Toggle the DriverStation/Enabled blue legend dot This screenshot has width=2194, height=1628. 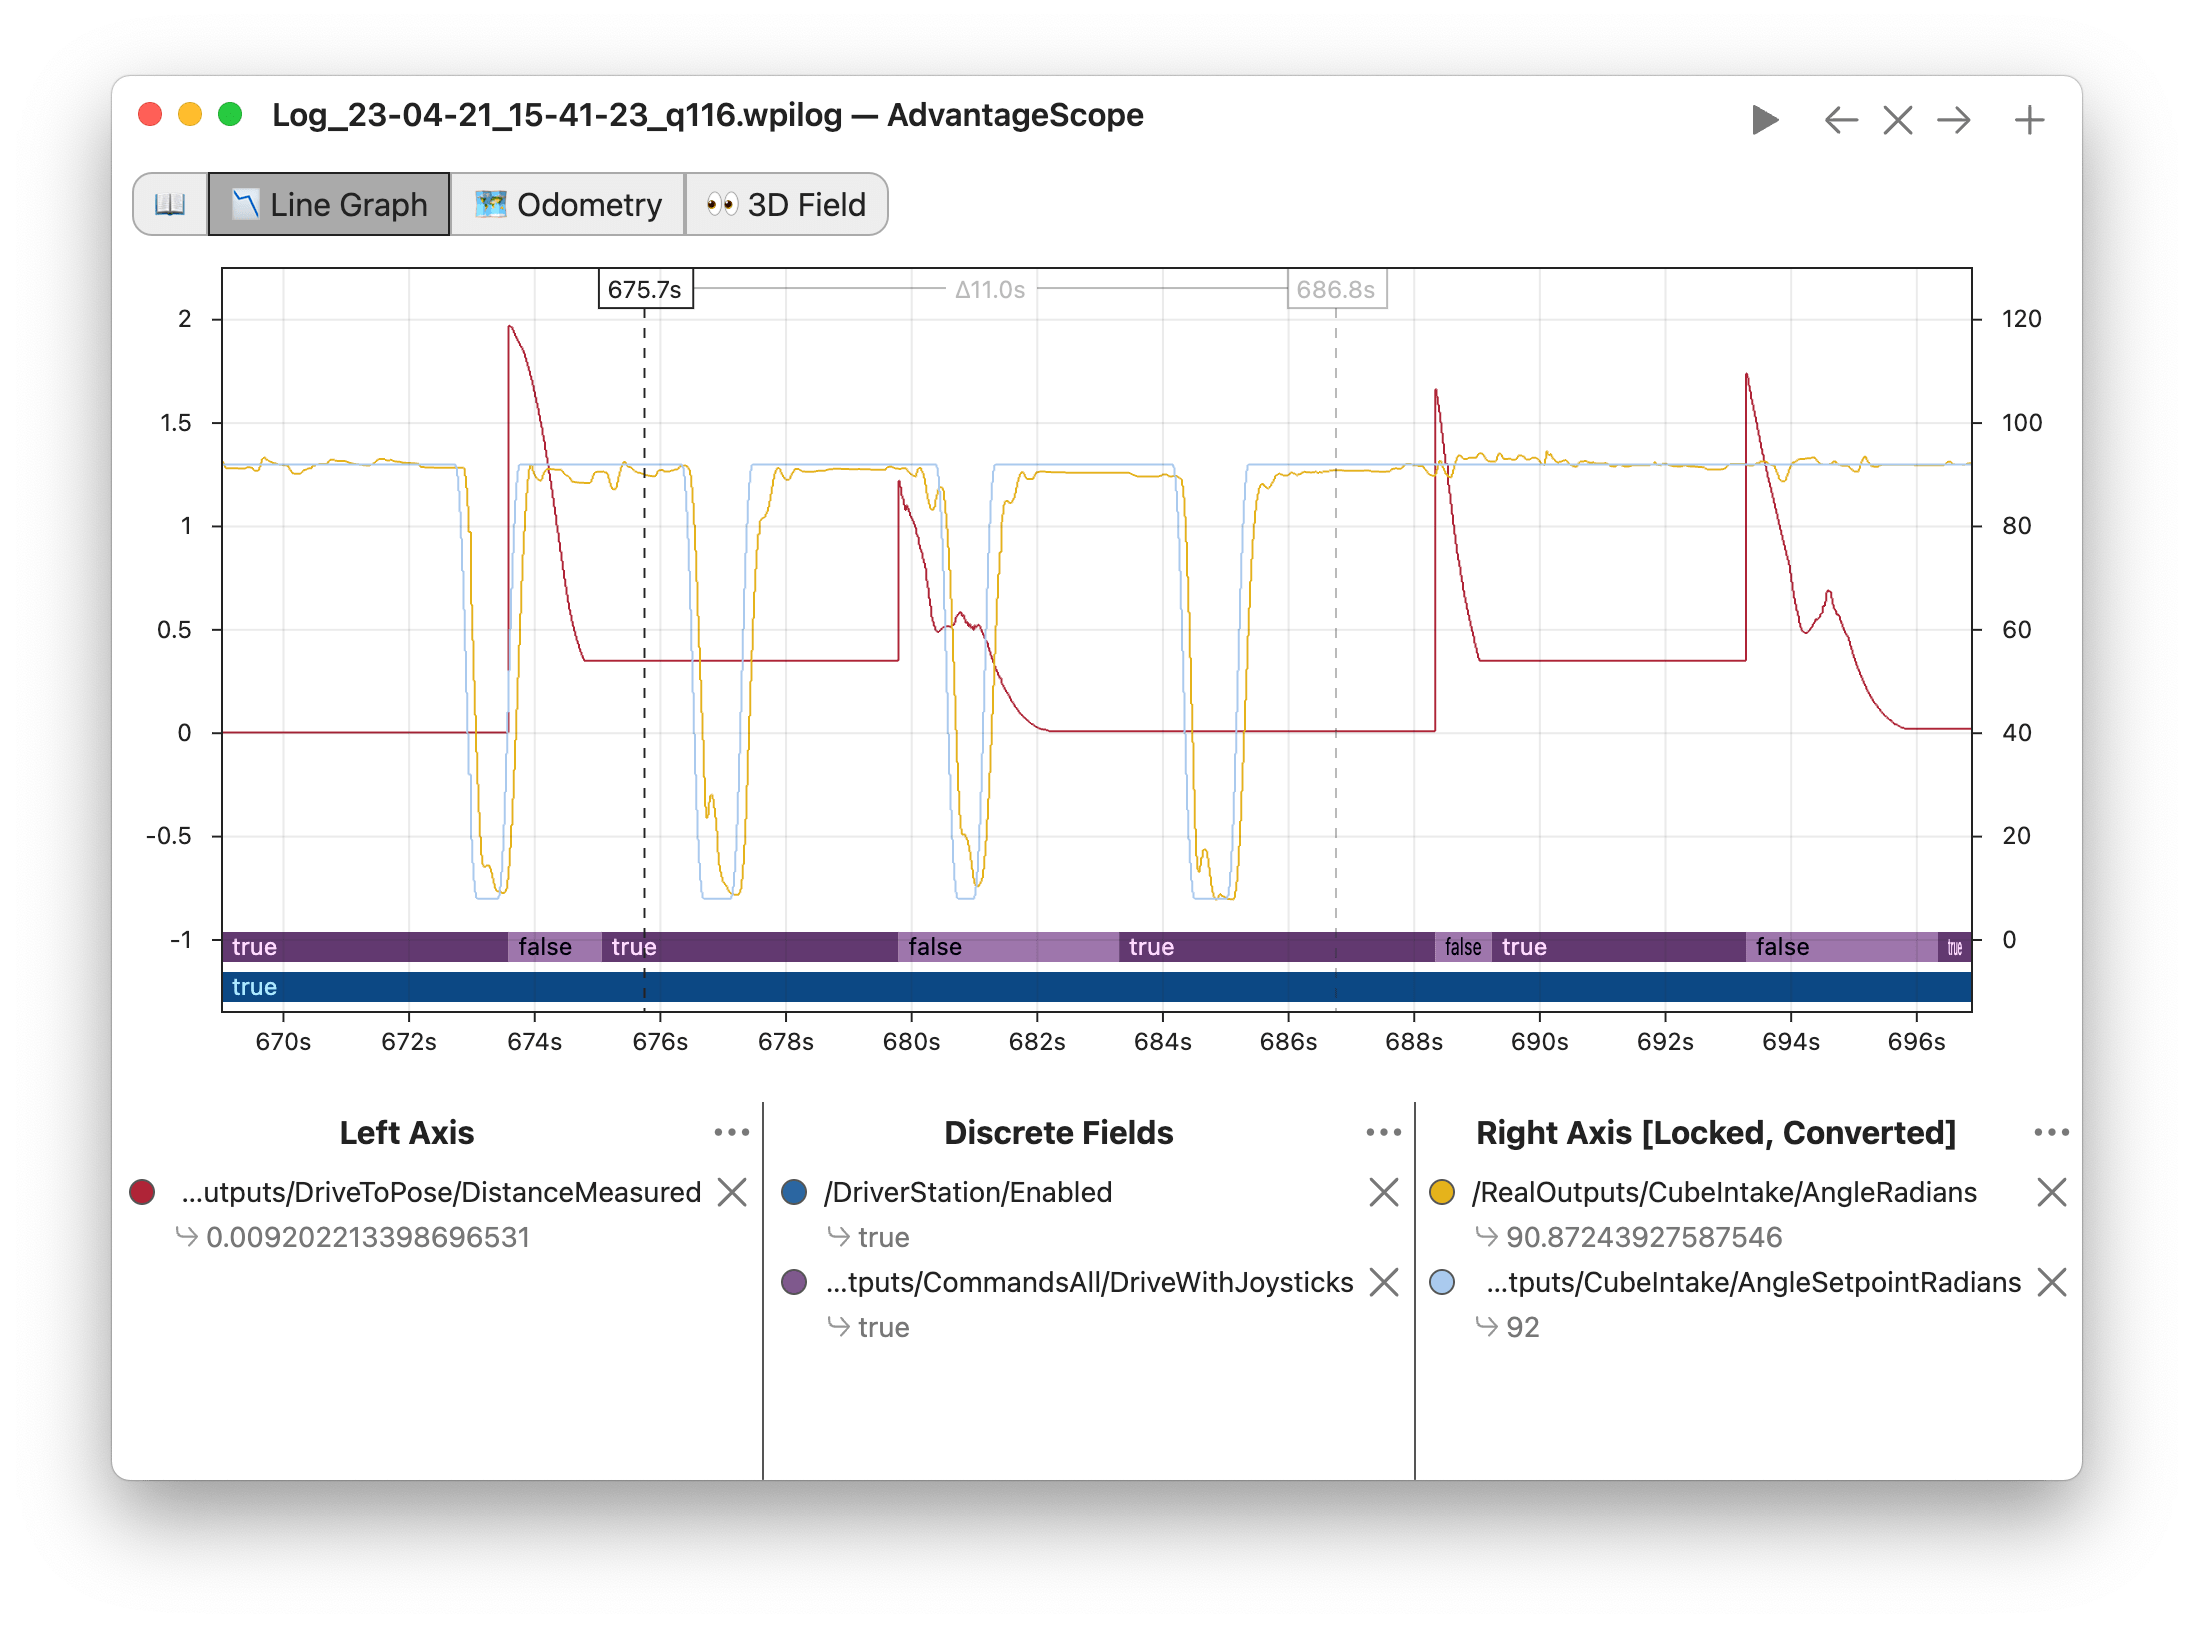(793, 1192)
